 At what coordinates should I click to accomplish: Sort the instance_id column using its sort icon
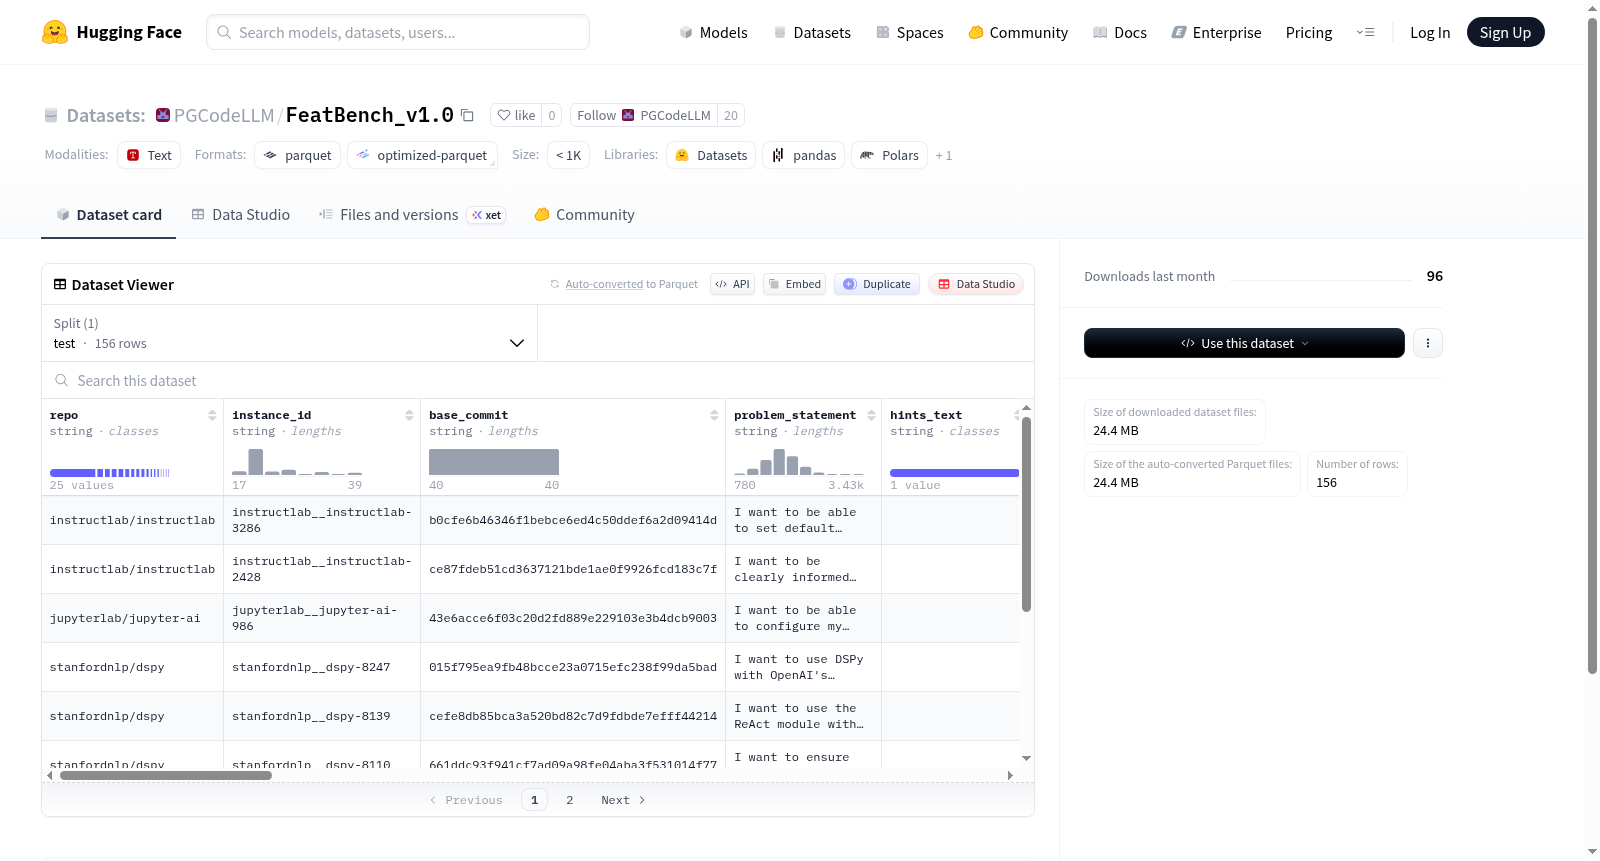[409, 415]
